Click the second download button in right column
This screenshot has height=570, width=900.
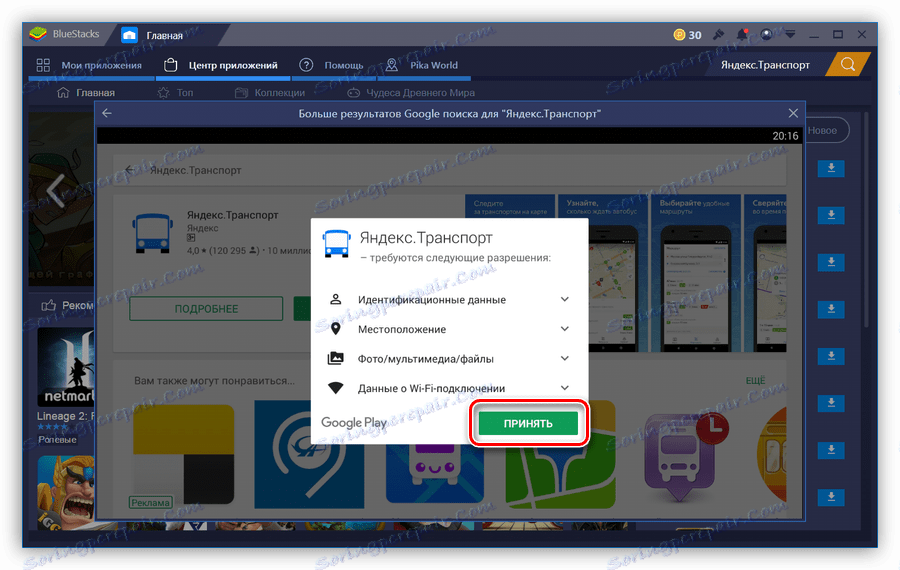pos(831,215)
